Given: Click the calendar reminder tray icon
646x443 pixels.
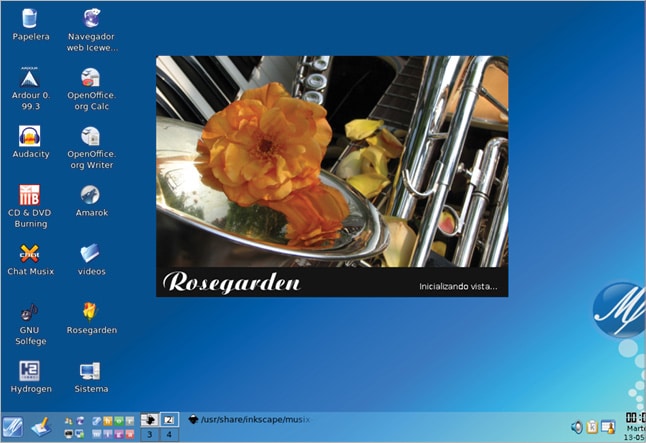Looking at the screenshot, I should point(608,427).
